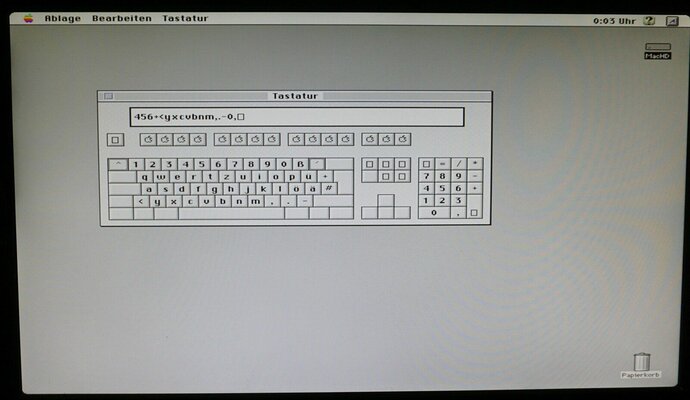
Task: Select the MacHD disk icon
Action: [x=656, y=50]
